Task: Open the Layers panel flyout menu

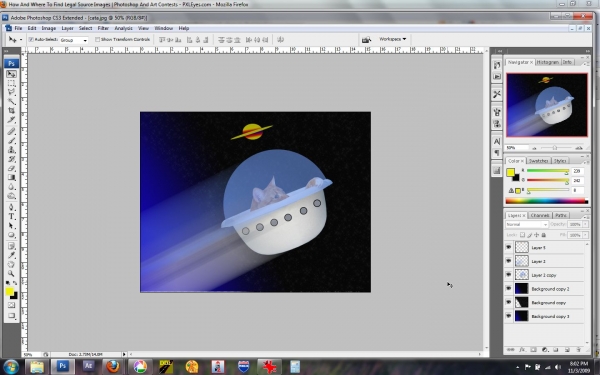Action: pos(588,216)
